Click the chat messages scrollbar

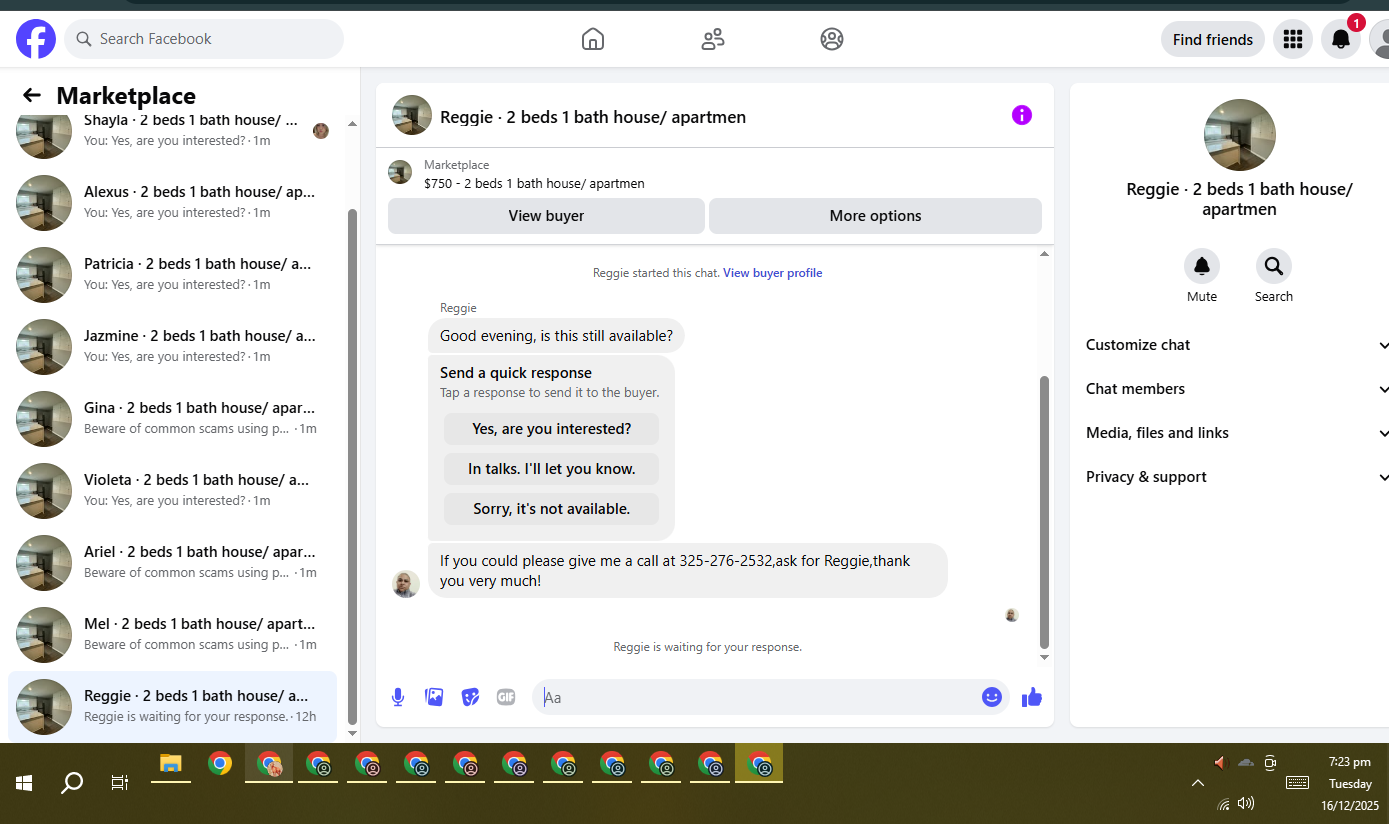point(1045,512)
